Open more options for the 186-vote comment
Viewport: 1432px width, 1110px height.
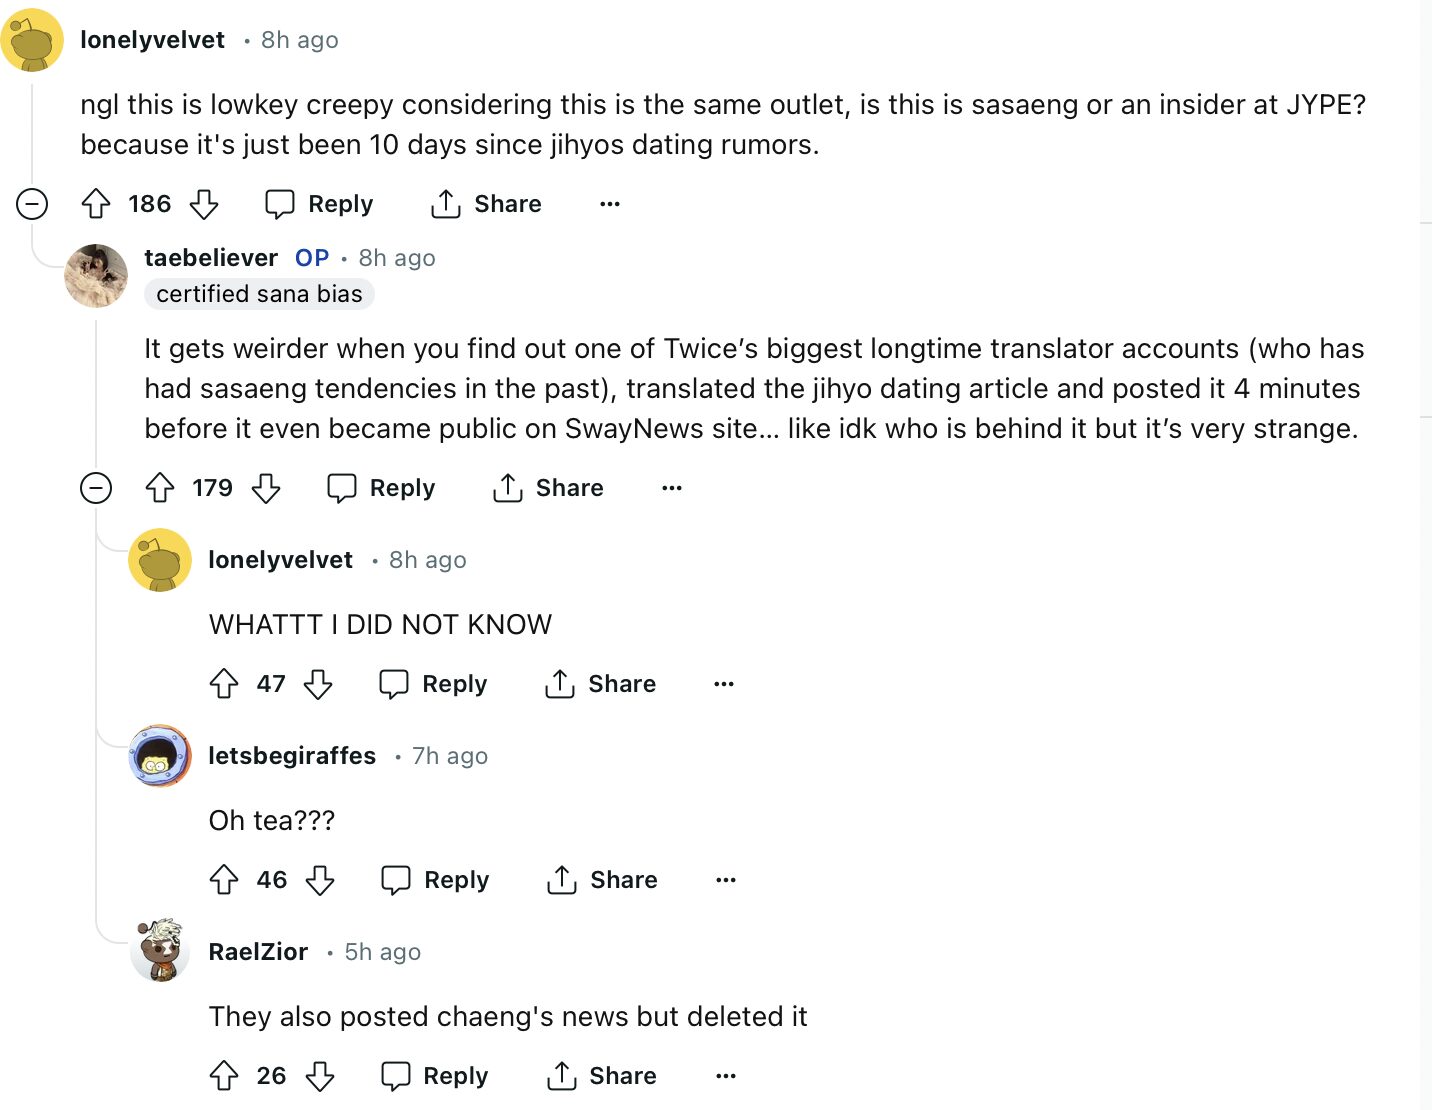[x=610, y=204]
